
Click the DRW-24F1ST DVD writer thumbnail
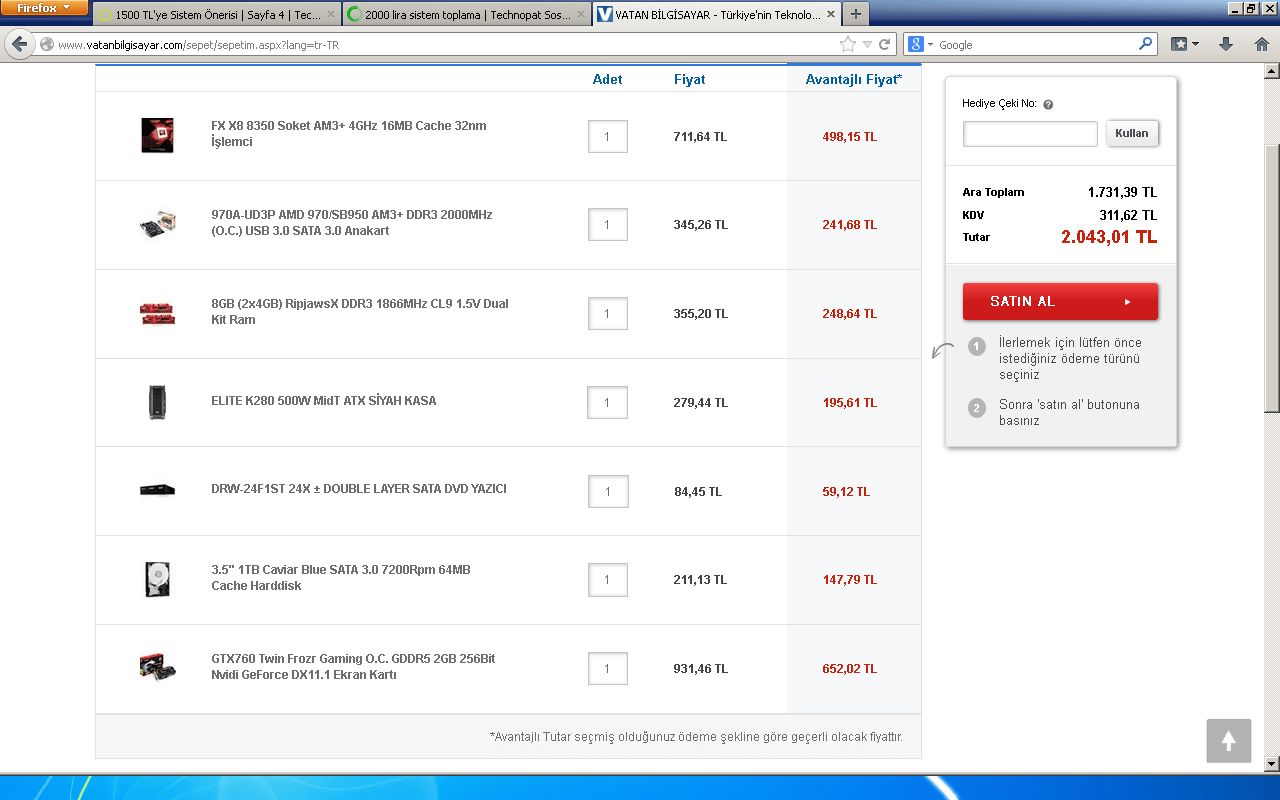pyautogui.click(x=158, y=490)
